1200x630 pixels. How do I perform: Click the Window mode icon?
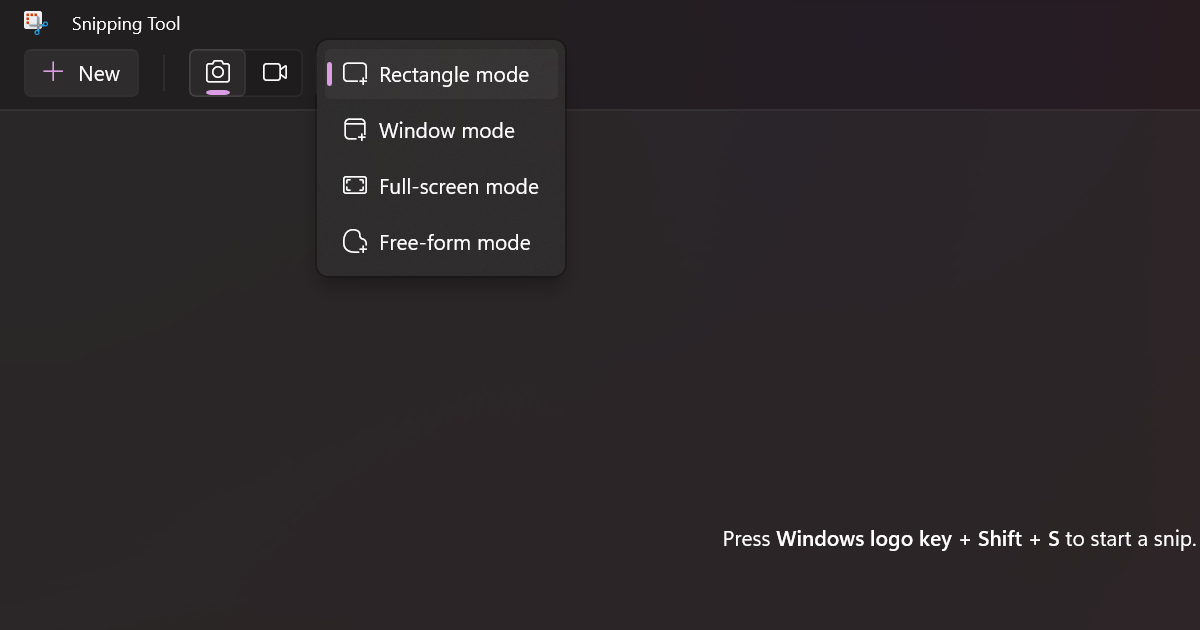pos(355,130)
